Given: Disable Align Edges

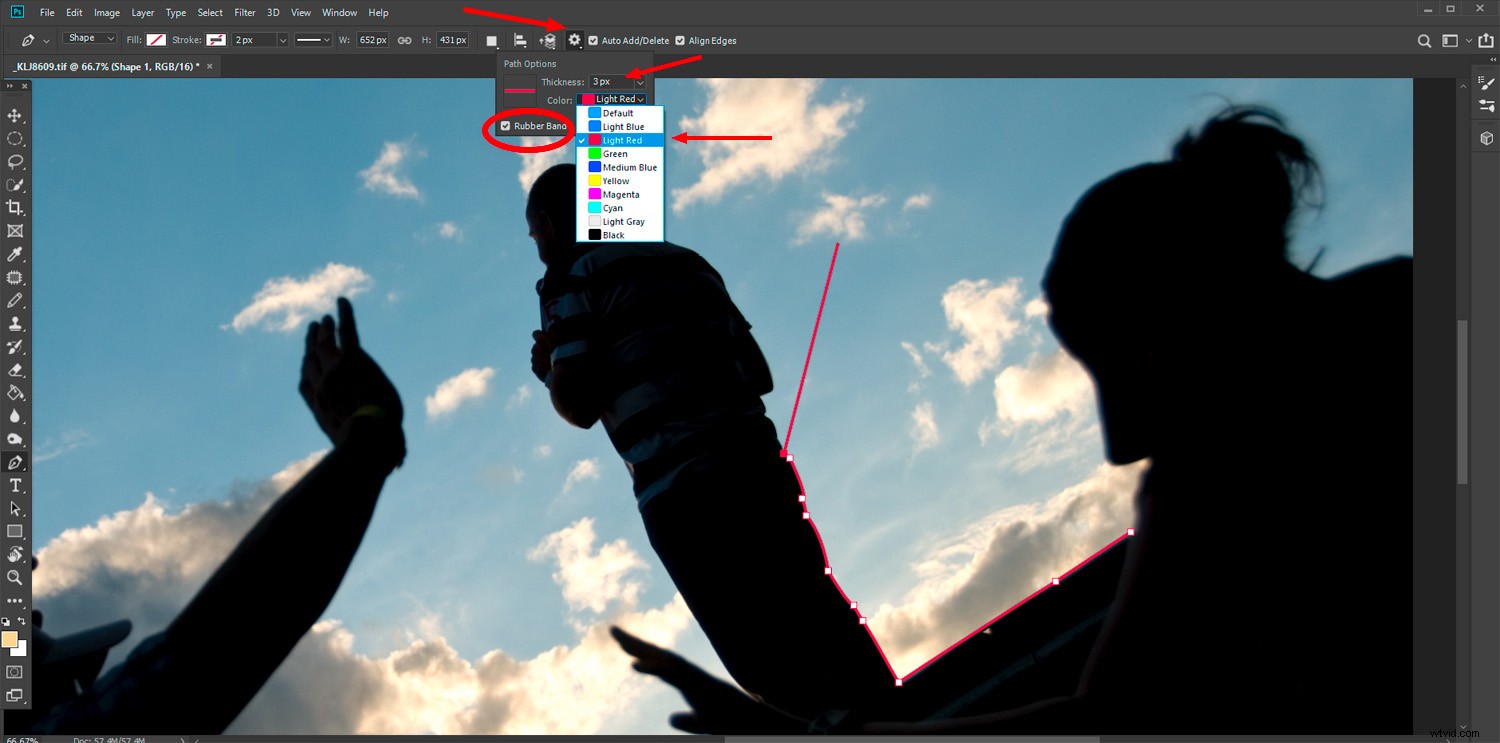Looking at the screenshot, I should 679,41.
